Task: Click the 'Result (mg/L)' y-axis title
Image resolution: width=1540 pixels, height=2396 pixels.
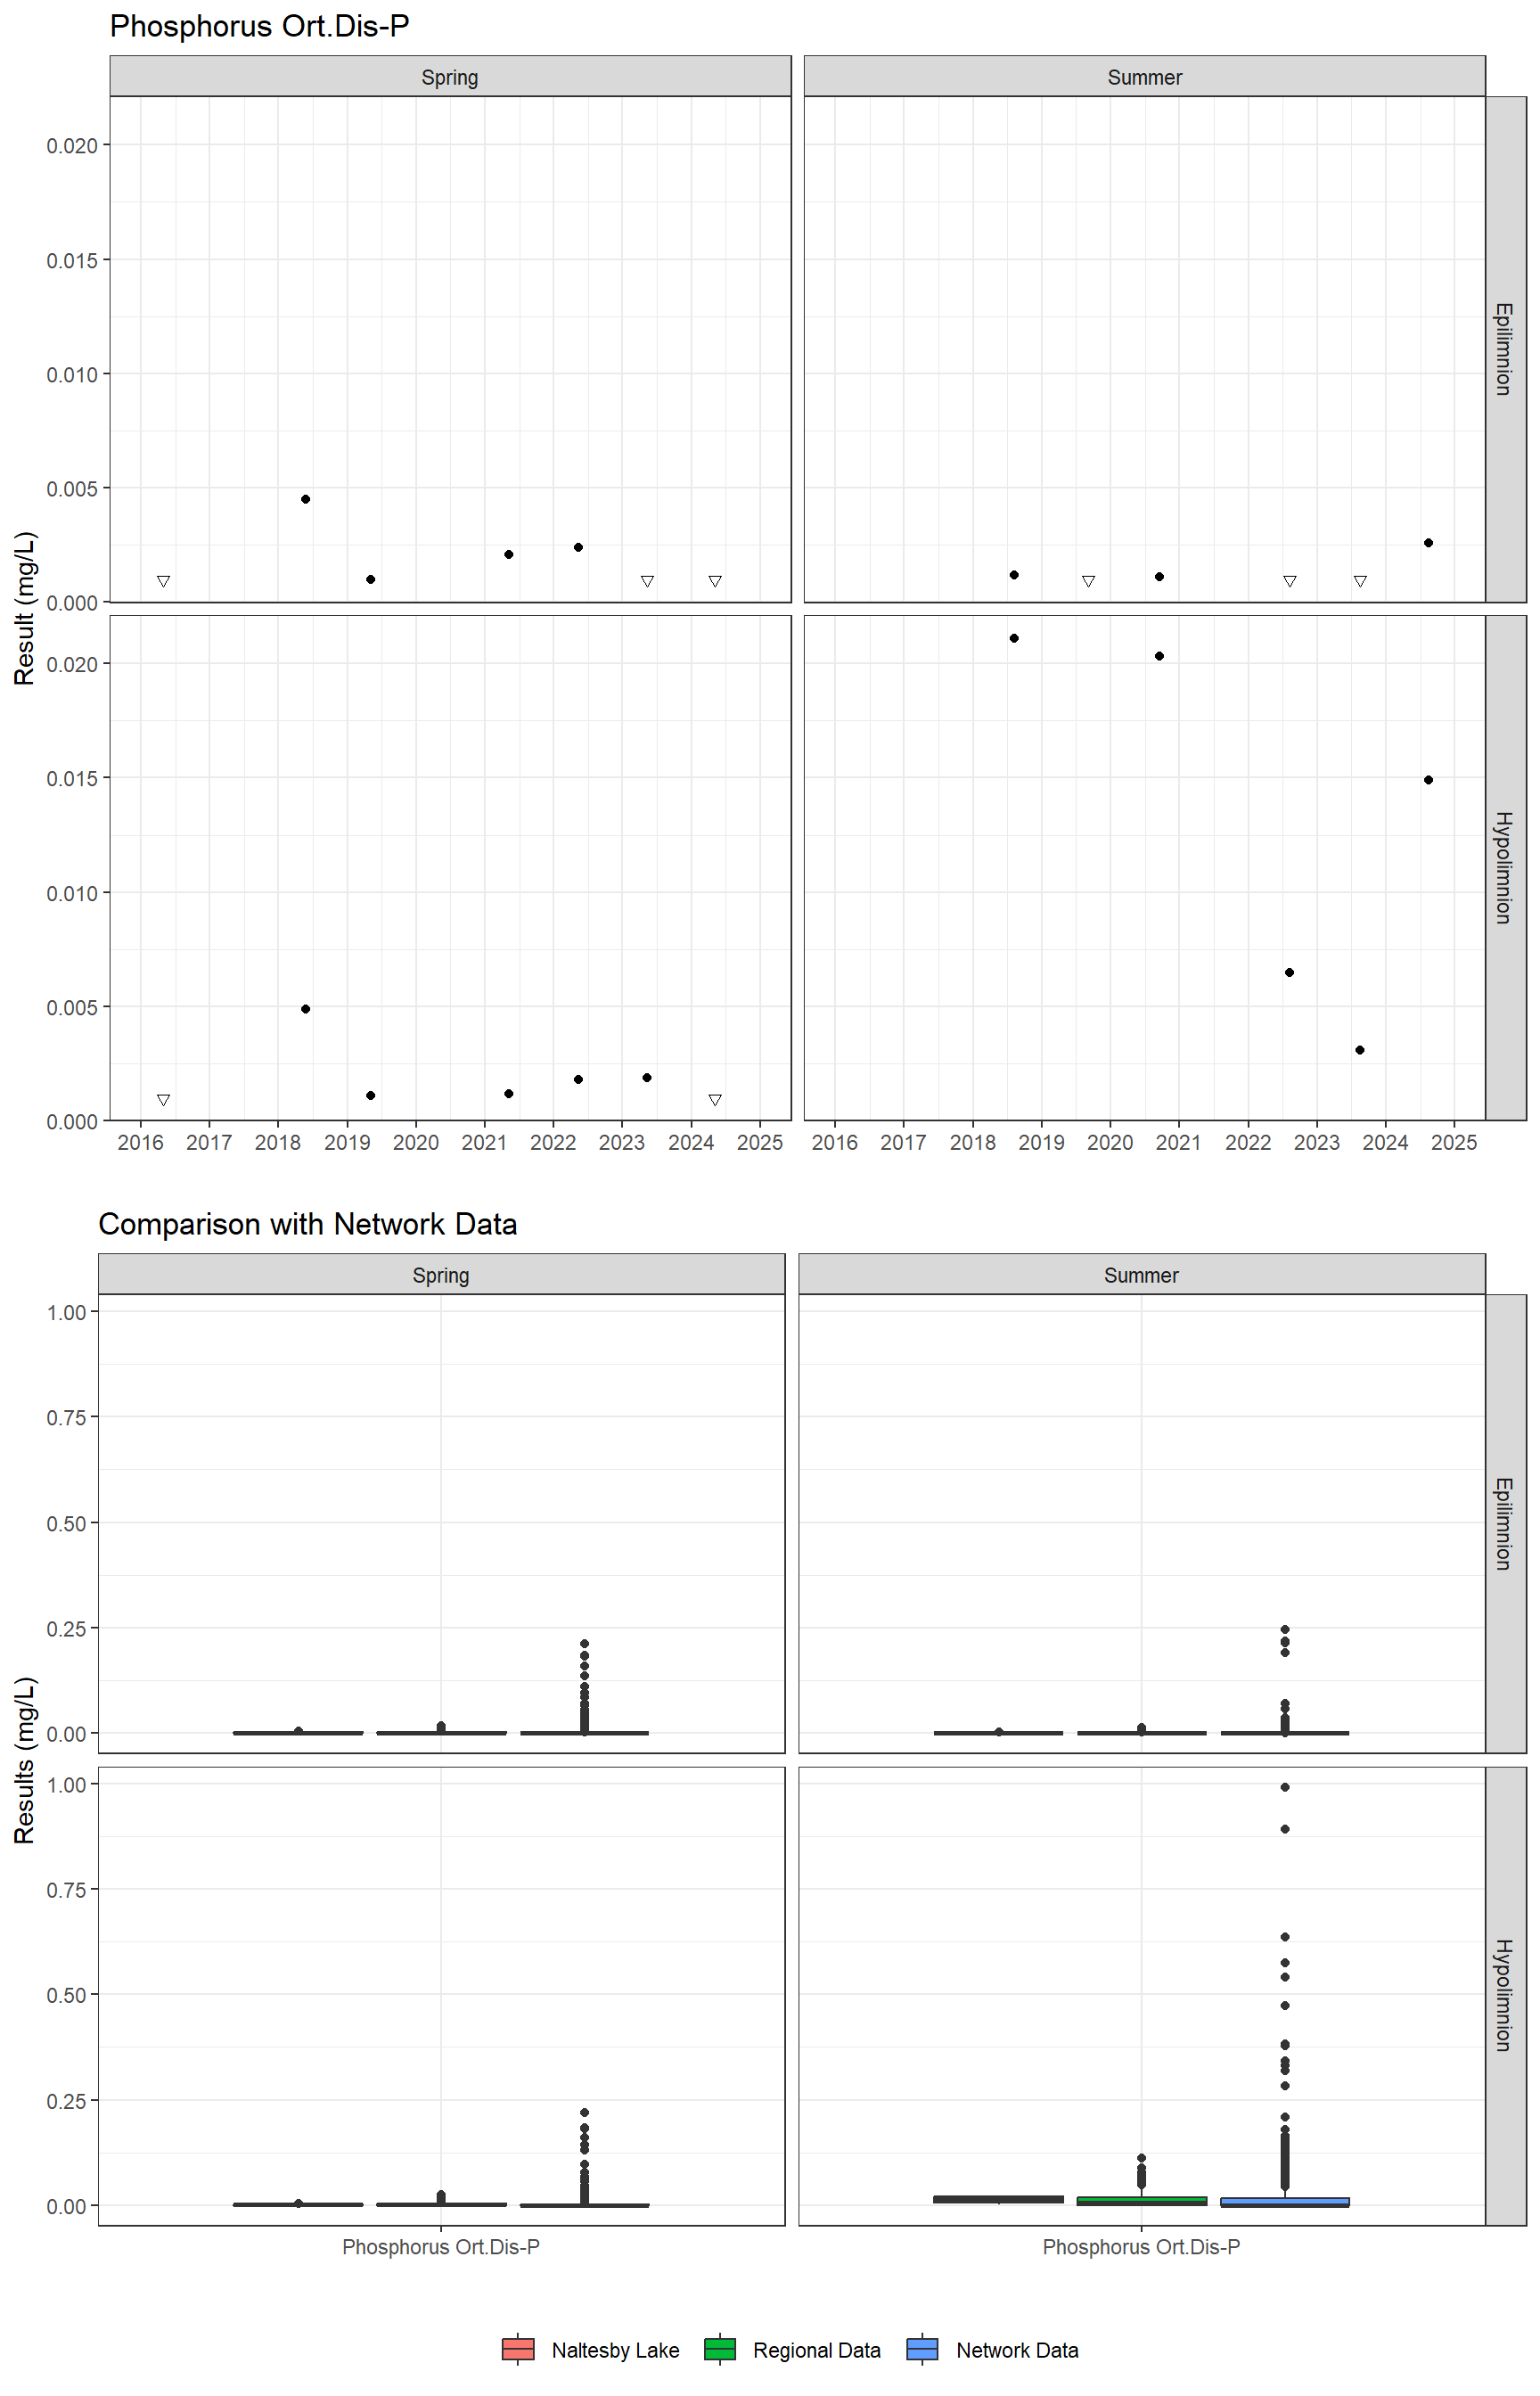Action: 25,608
